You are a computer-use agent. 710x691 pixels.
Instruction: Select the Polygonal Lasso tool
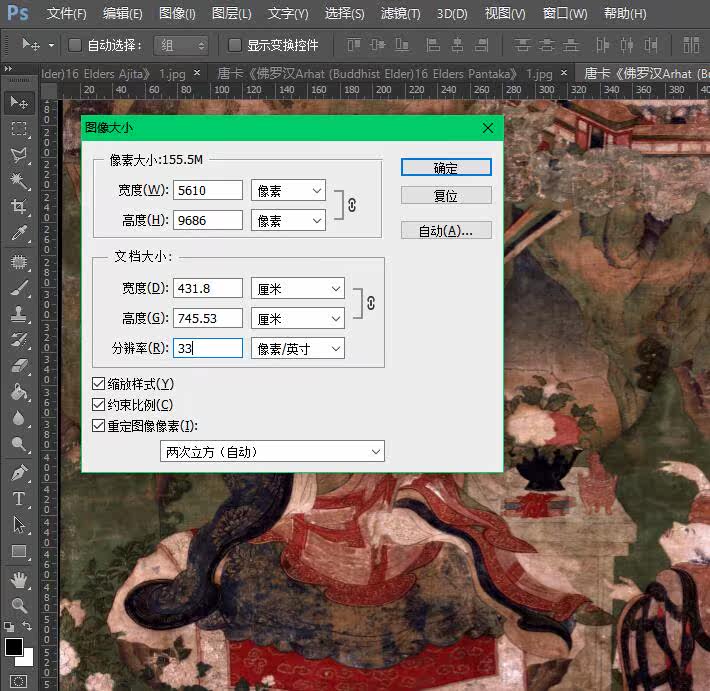point(19,155)
